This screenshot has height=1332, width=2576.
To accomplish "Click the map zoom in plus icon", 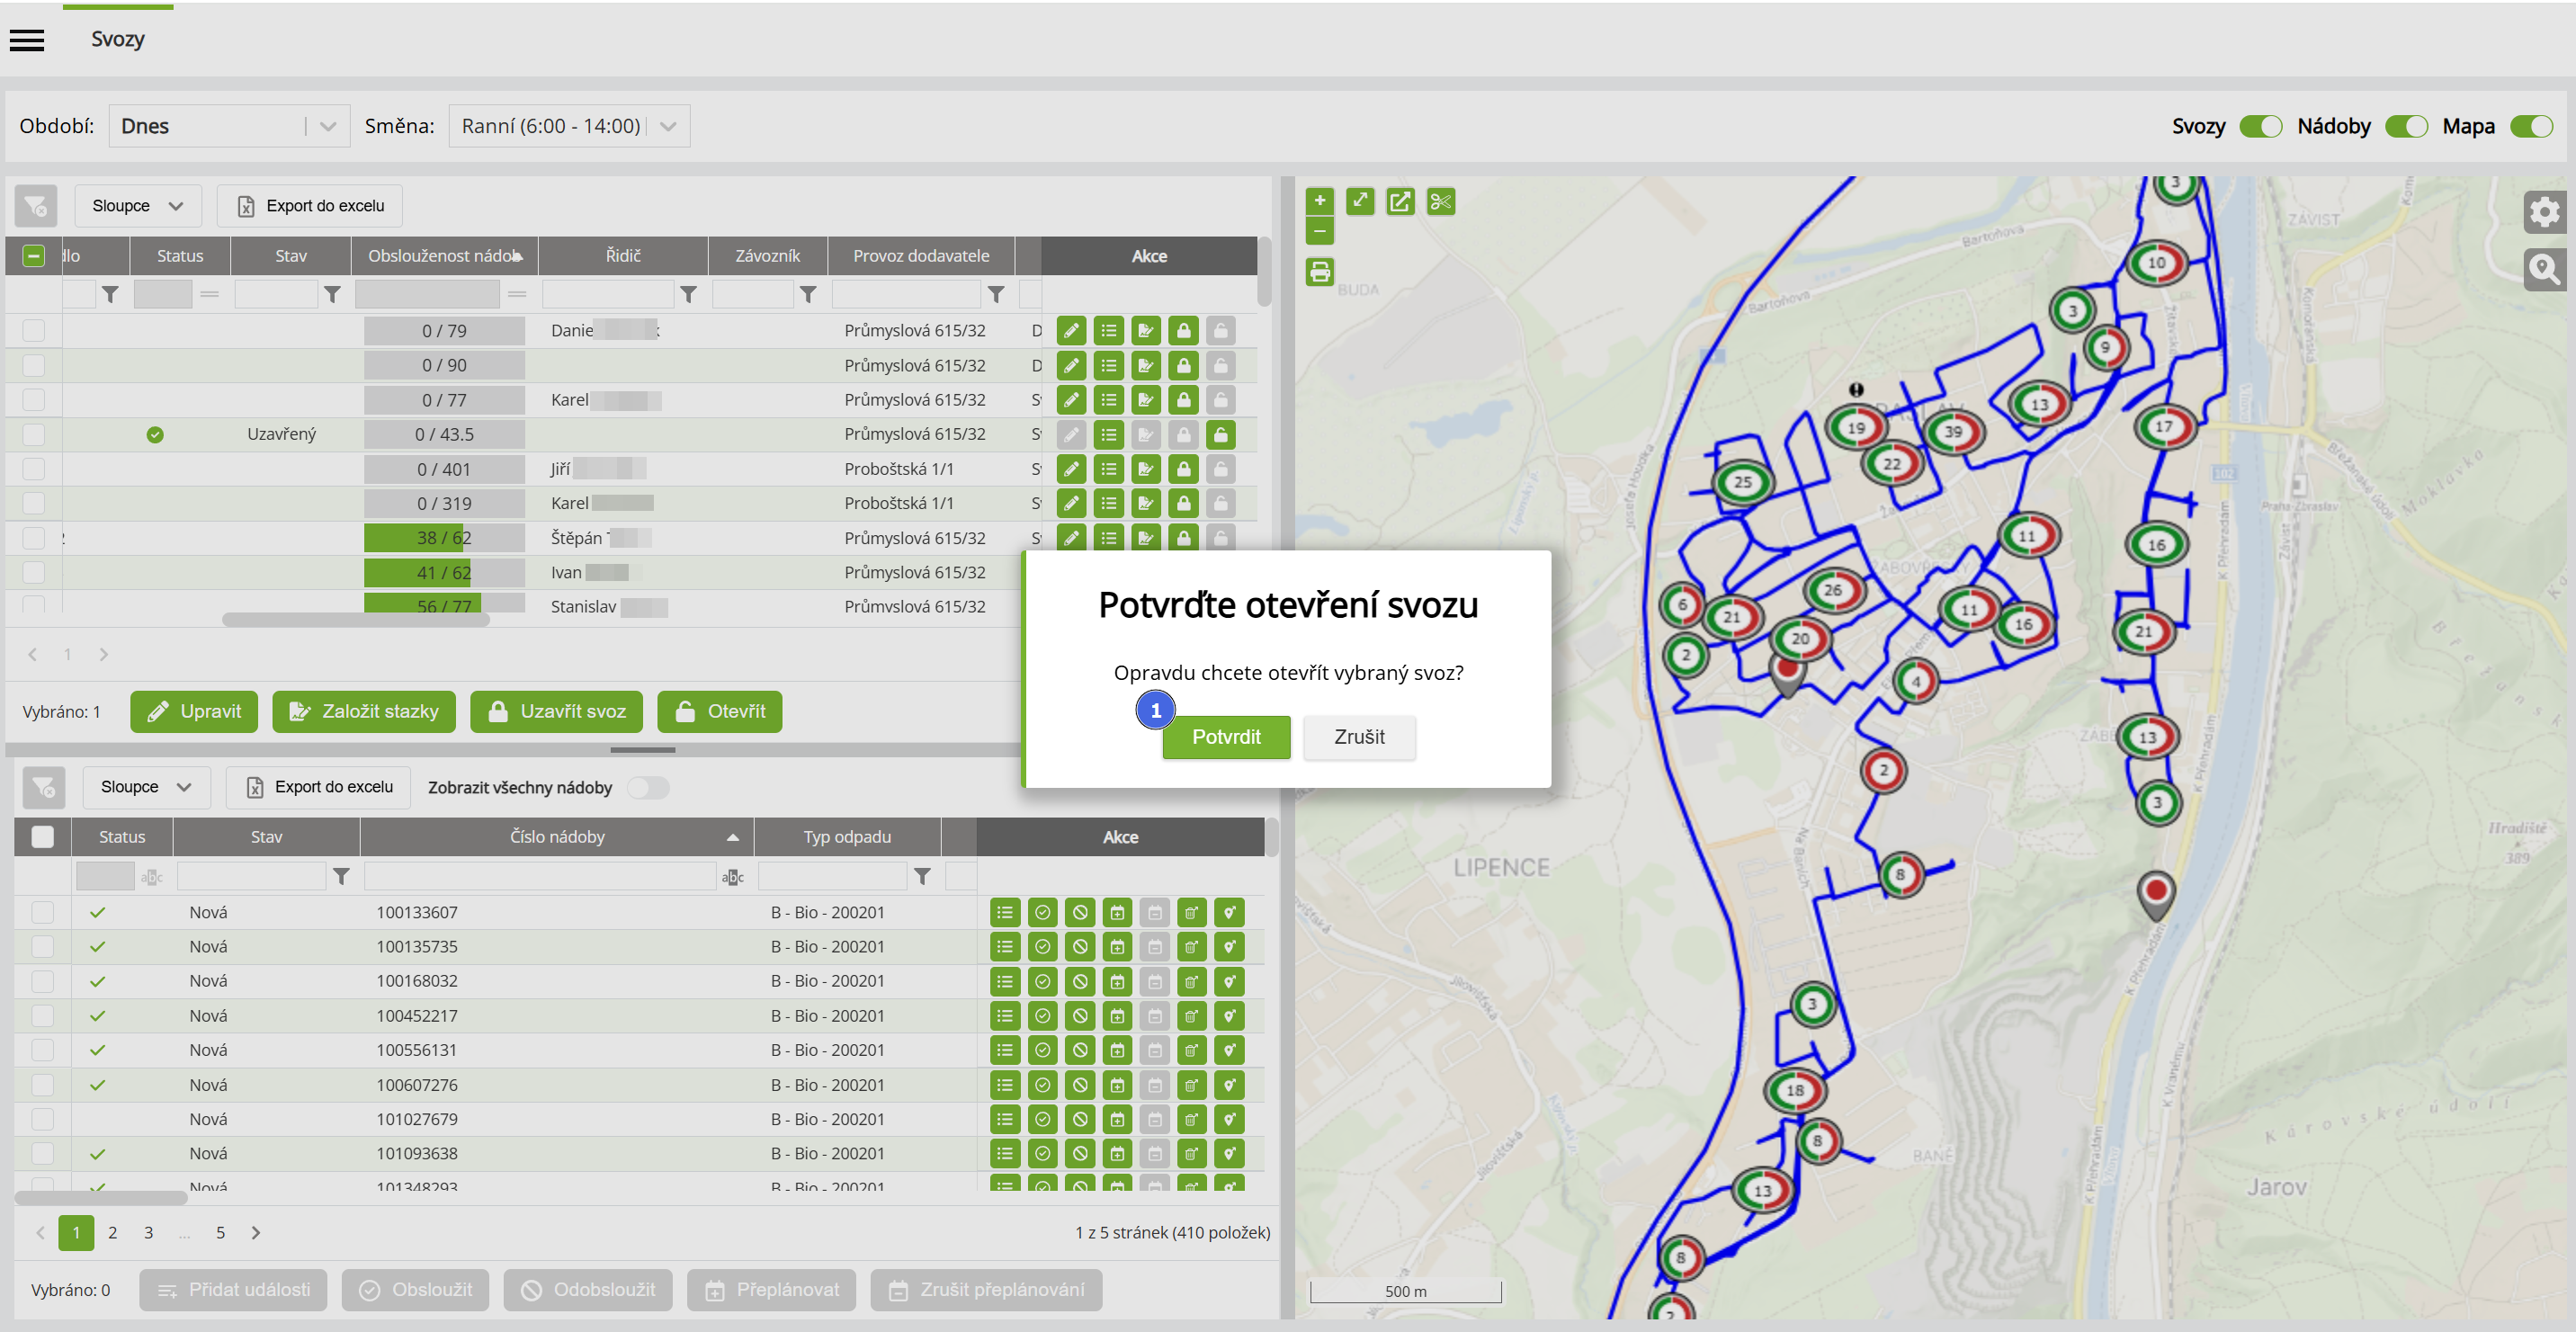I will [1320, 201].
